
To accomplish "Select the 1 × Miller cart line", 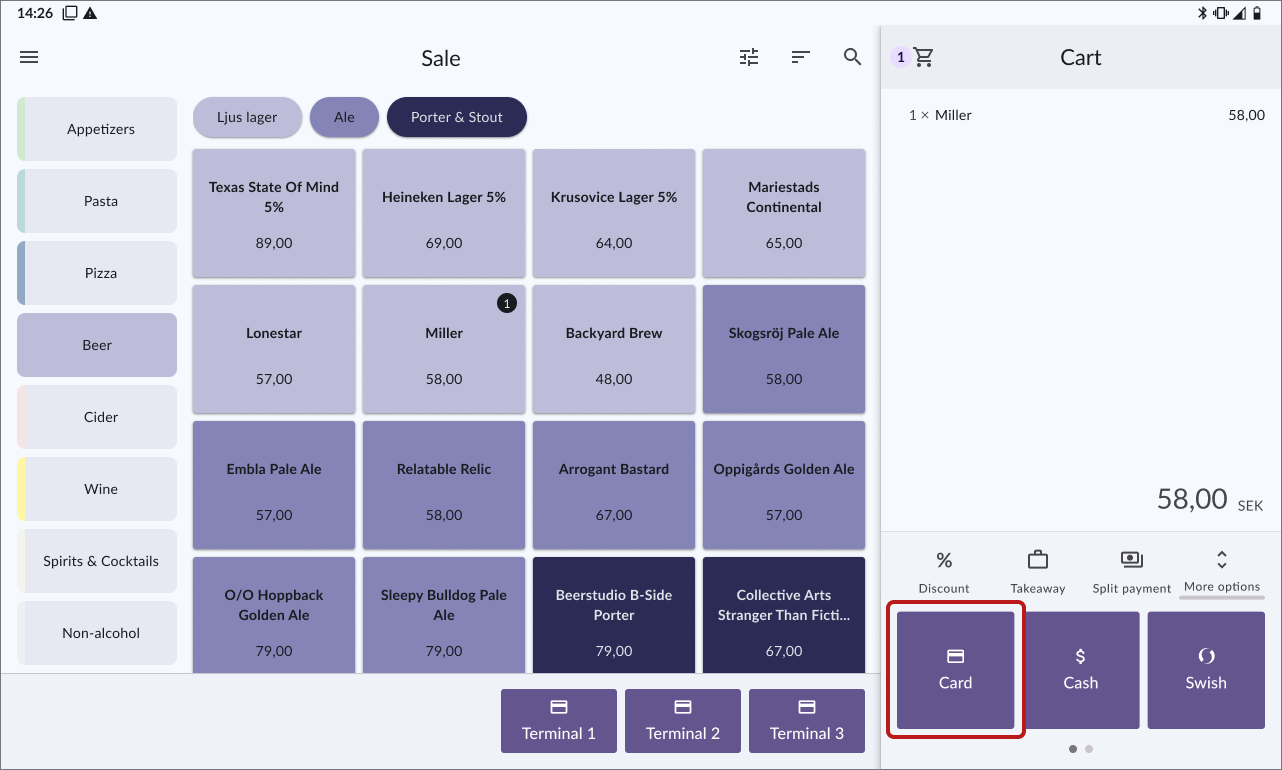I will tap(1081, 115).
